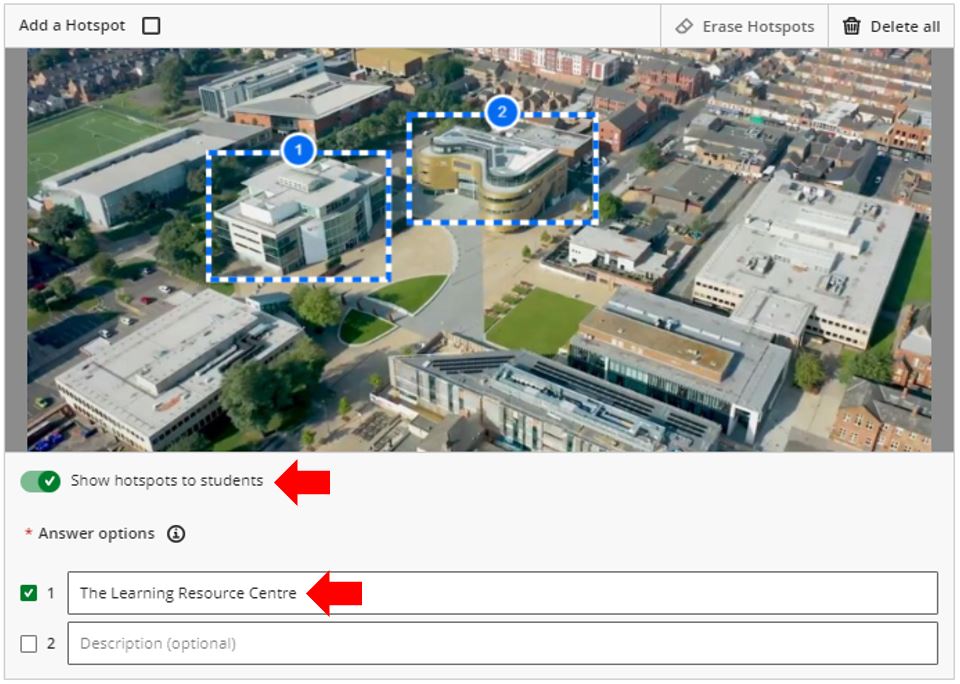The width and height of the screenshot is (960, 684).
Task: Turn off Show hotspots to students
Action: click(40, 481)
